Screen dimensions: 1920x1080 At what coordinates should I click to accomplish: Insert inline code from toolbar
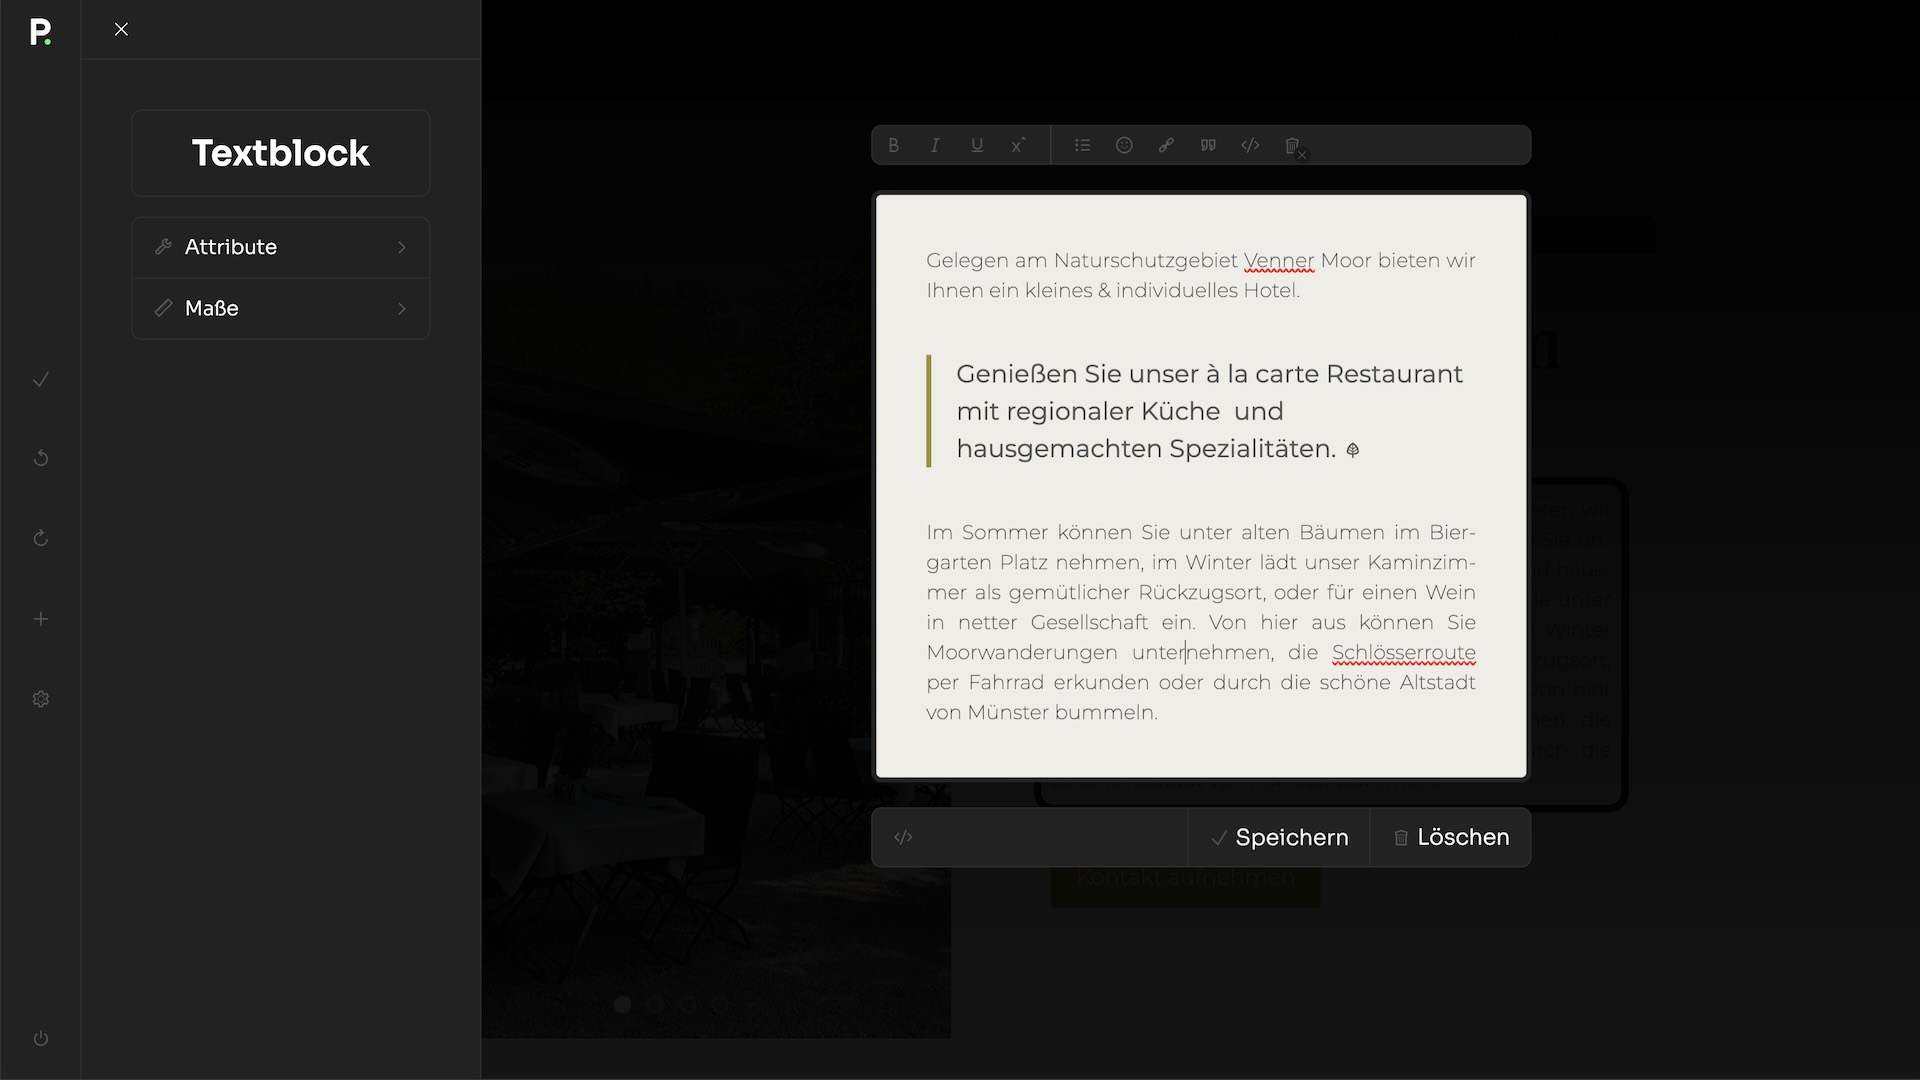pyautogui.click(x=1250, y=146)
